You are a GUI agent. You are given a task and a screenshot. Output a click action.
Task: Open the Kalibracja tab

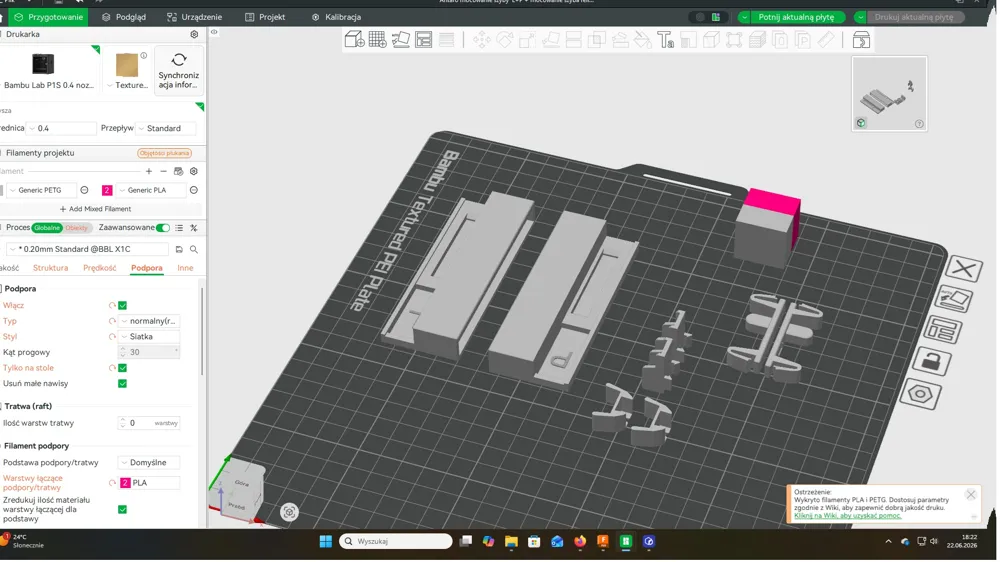click(336, 17)
